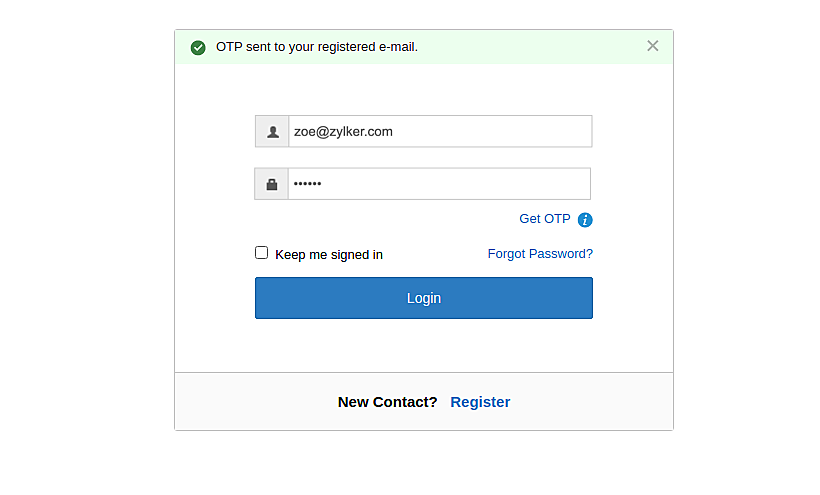Click the gray footer bar beside Register
The height and width of the screenshot is (495, 820).
point(600,402)
